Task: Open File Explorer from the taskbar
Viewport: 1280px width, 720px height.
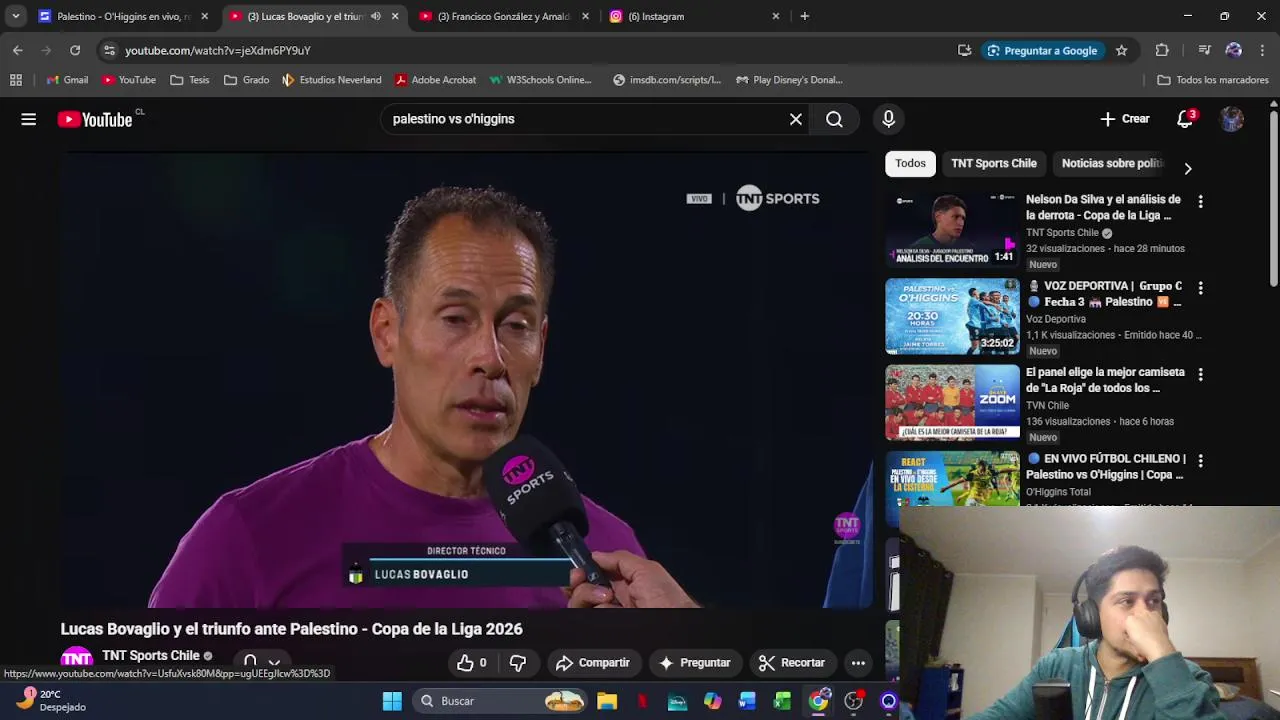Action: click(x=607, y=701)
